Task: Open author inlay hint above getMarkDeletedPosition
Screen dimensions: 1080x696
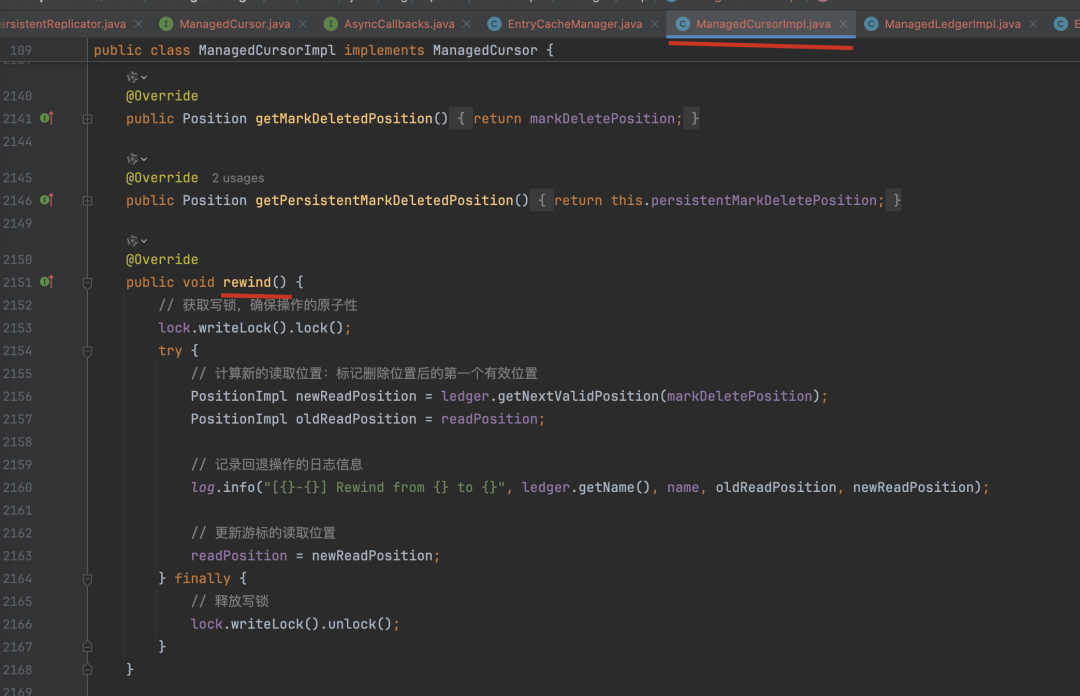Action: coord(136,77)
